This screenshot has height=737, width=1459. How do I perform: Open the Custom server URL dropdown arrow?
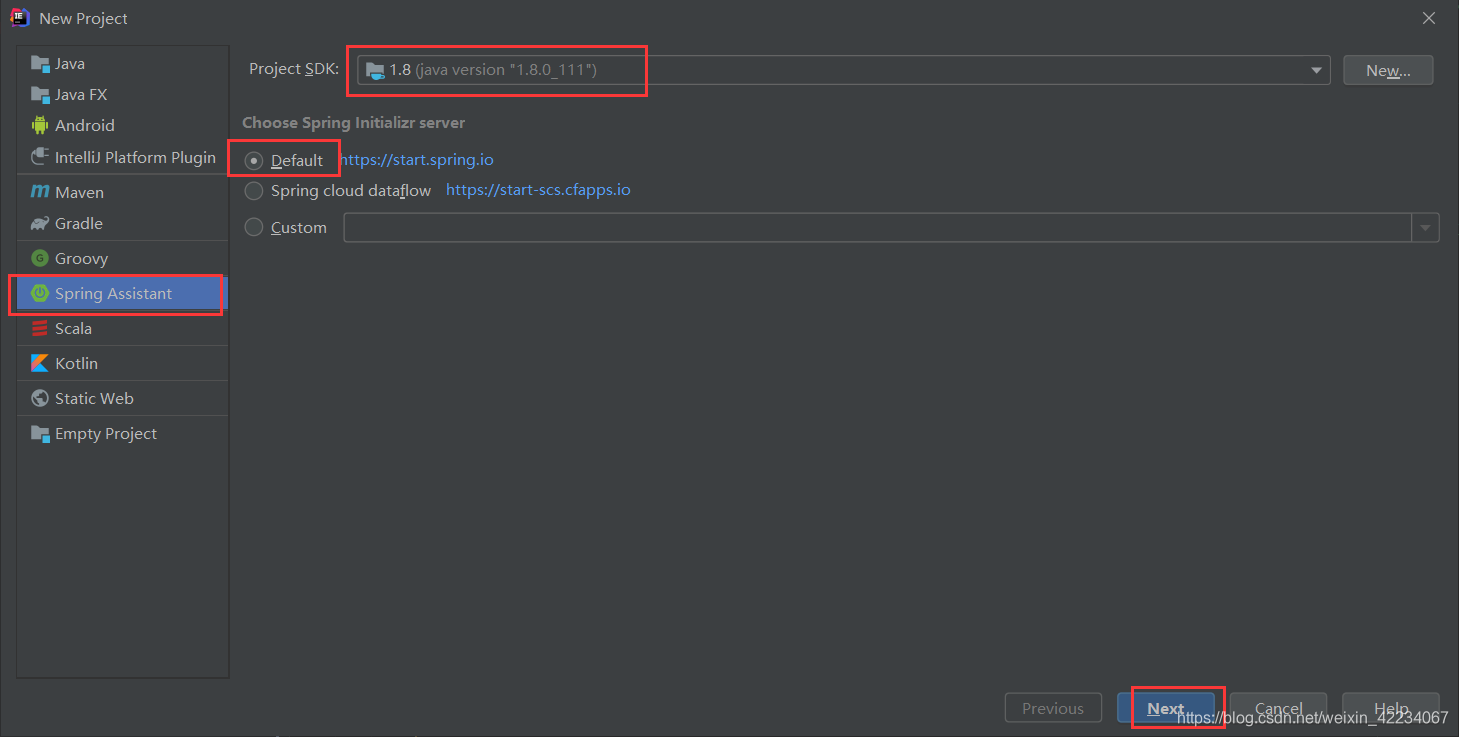(x=1426, y=228)
